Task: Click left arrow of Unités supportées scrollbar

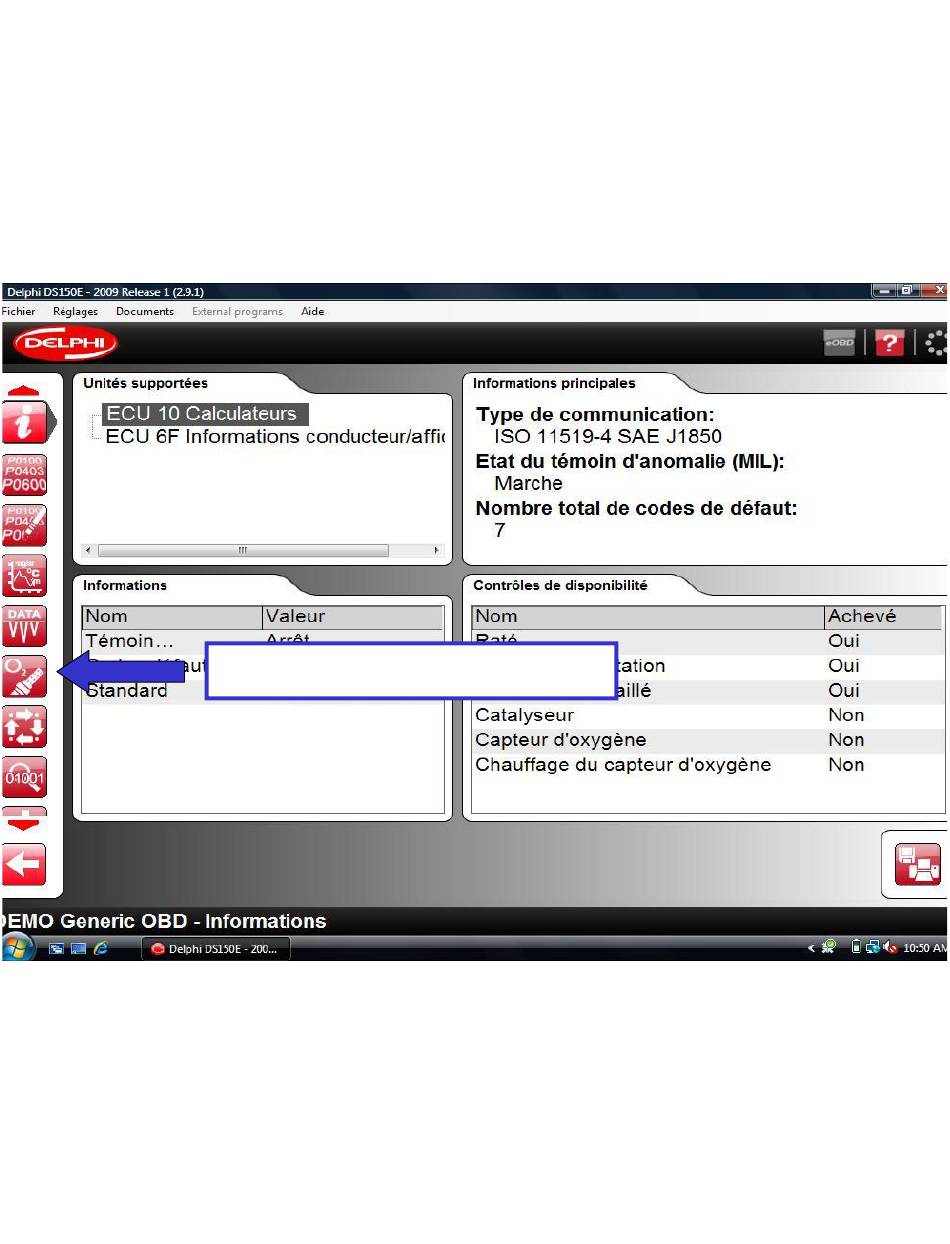Action: pos(89,550)
